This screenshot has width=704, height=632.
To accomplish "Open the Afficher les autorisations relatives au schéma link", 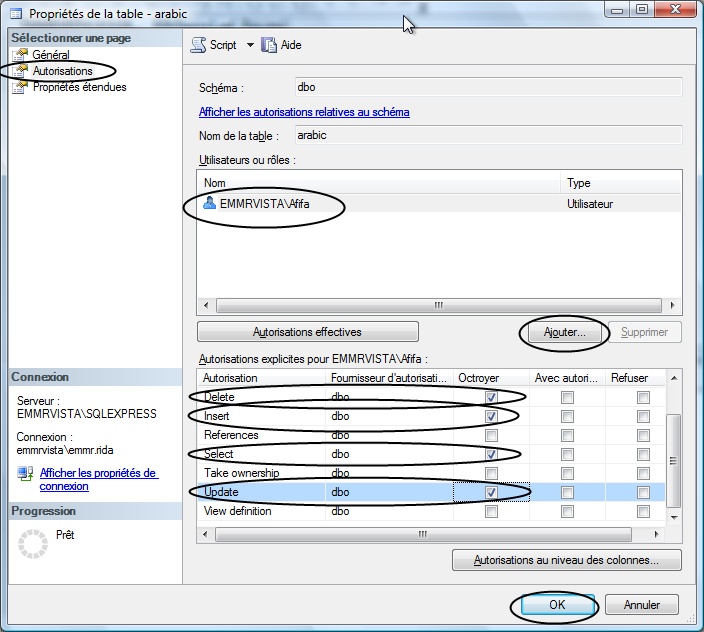I will 304,112.
